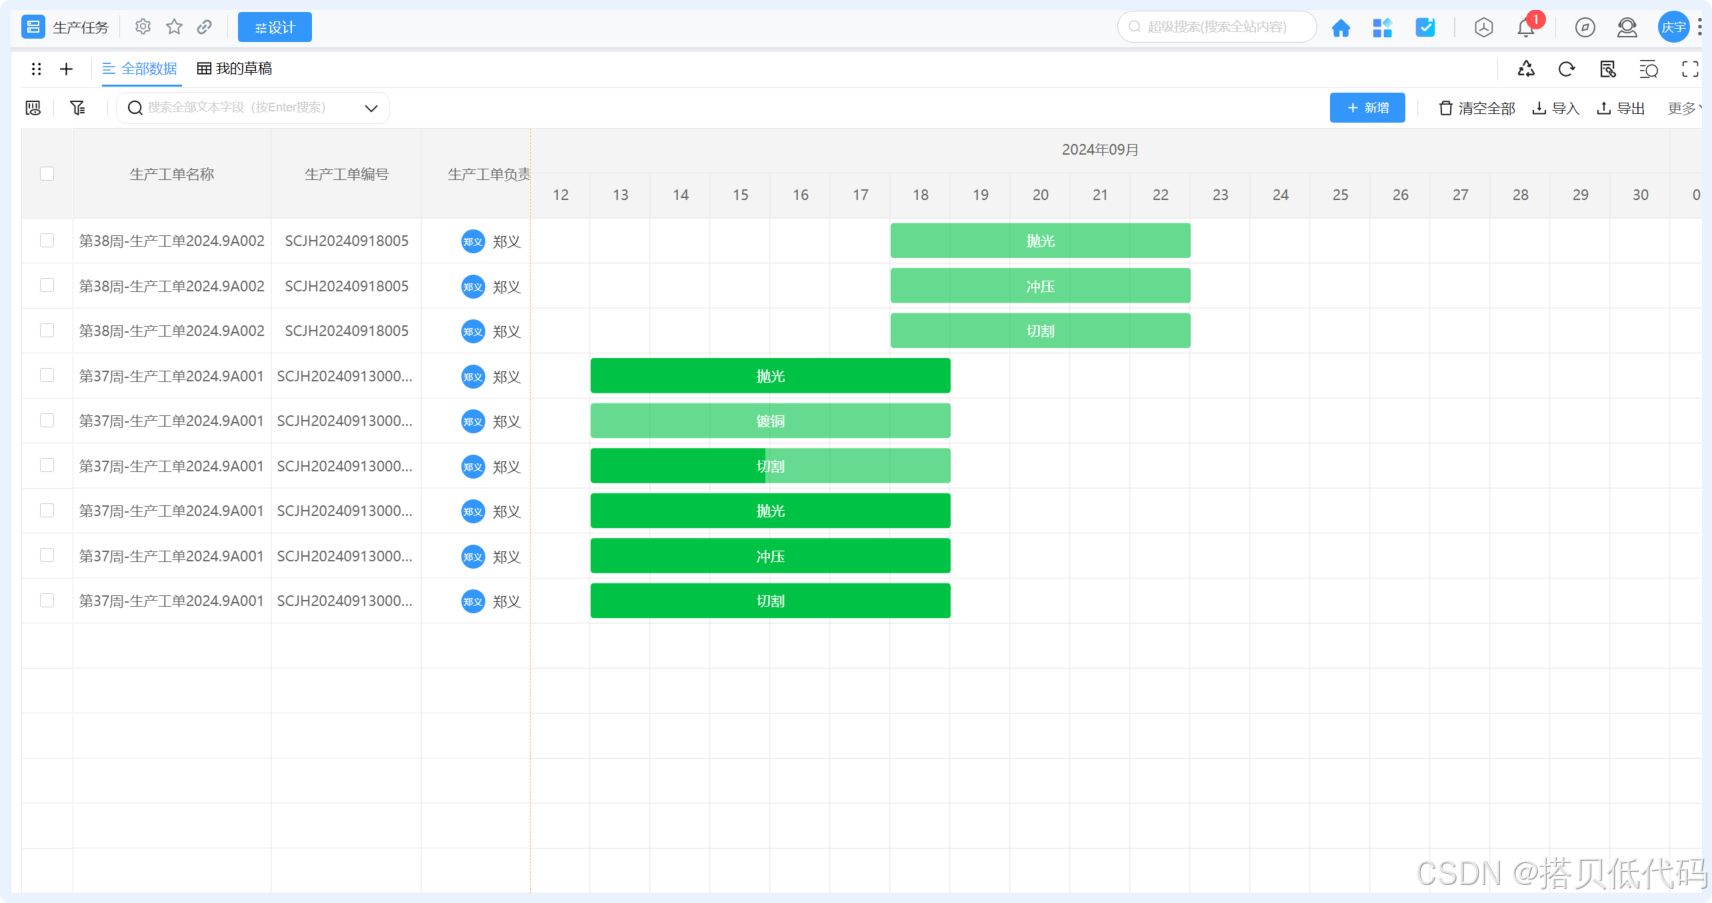Click the 导入 button

click(1556, 108)
